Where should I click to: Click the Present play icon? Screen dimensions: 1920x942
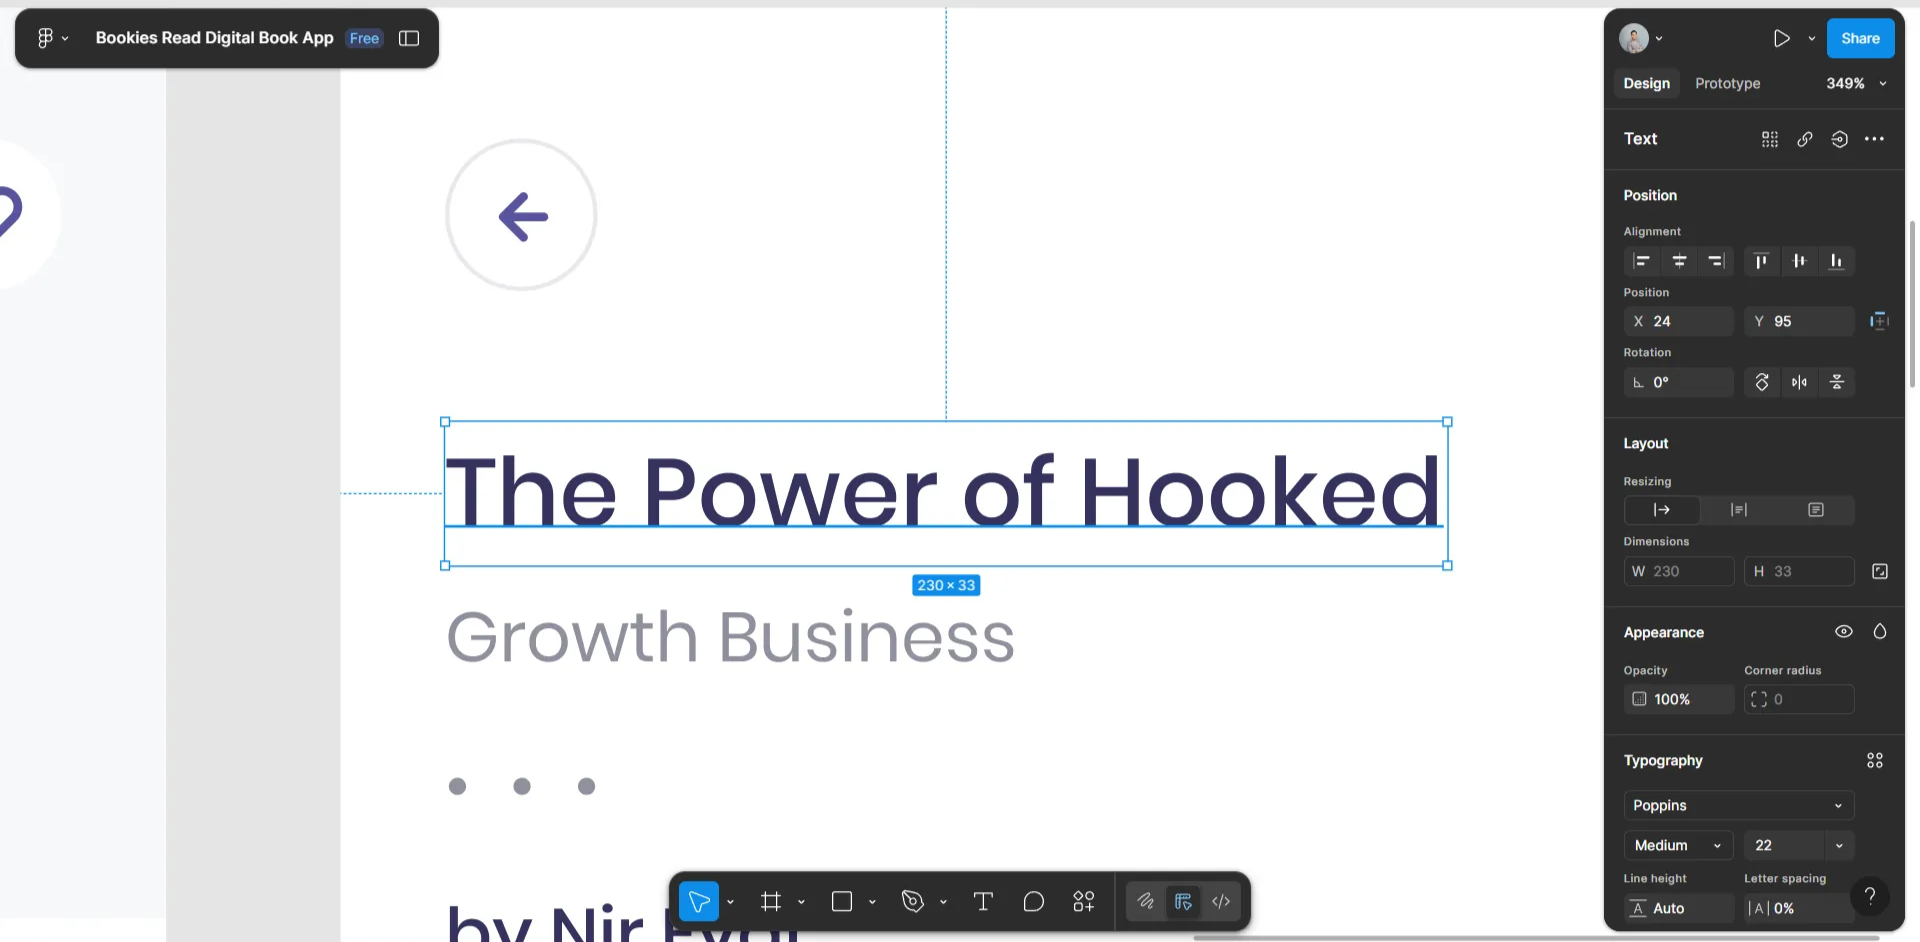click(1781, 38)
